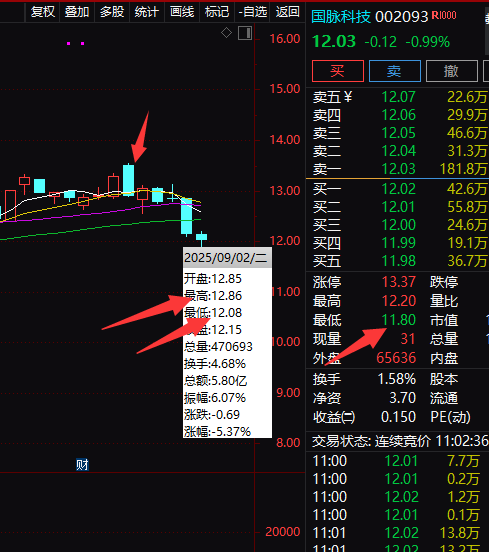Remove stock via -自选 button
489x552 pixels.
(252, 12)
